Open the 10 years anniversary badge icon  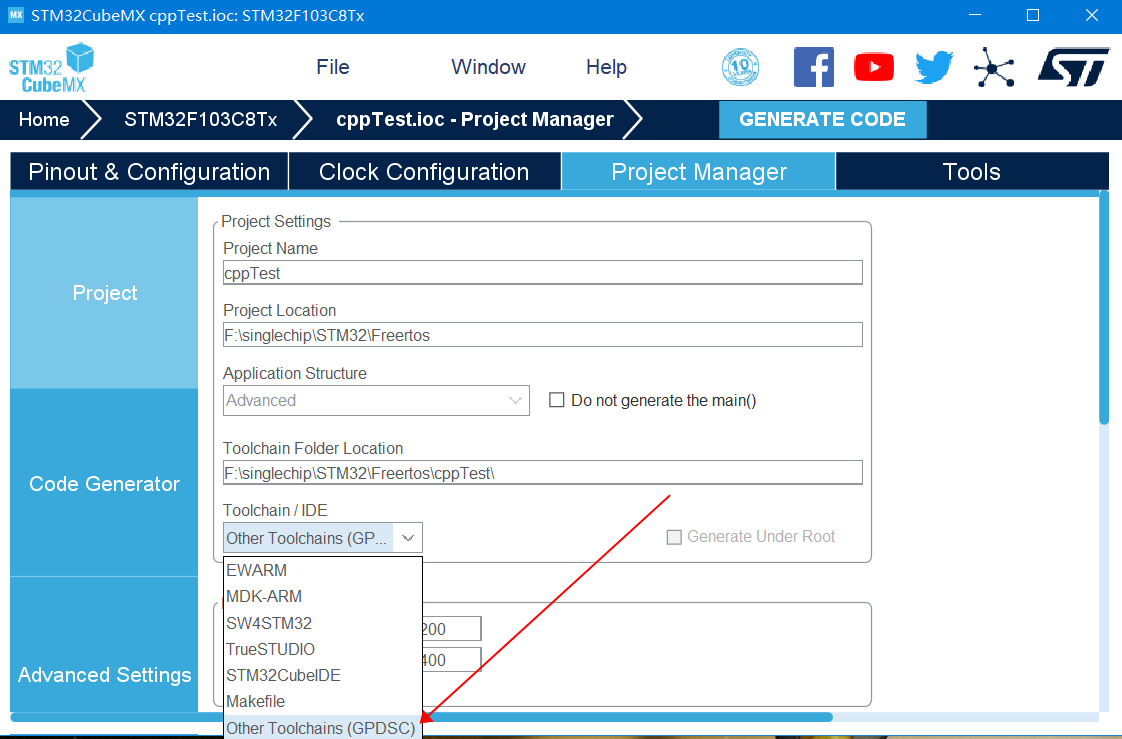pyautogui.click(x=740, y=67)
